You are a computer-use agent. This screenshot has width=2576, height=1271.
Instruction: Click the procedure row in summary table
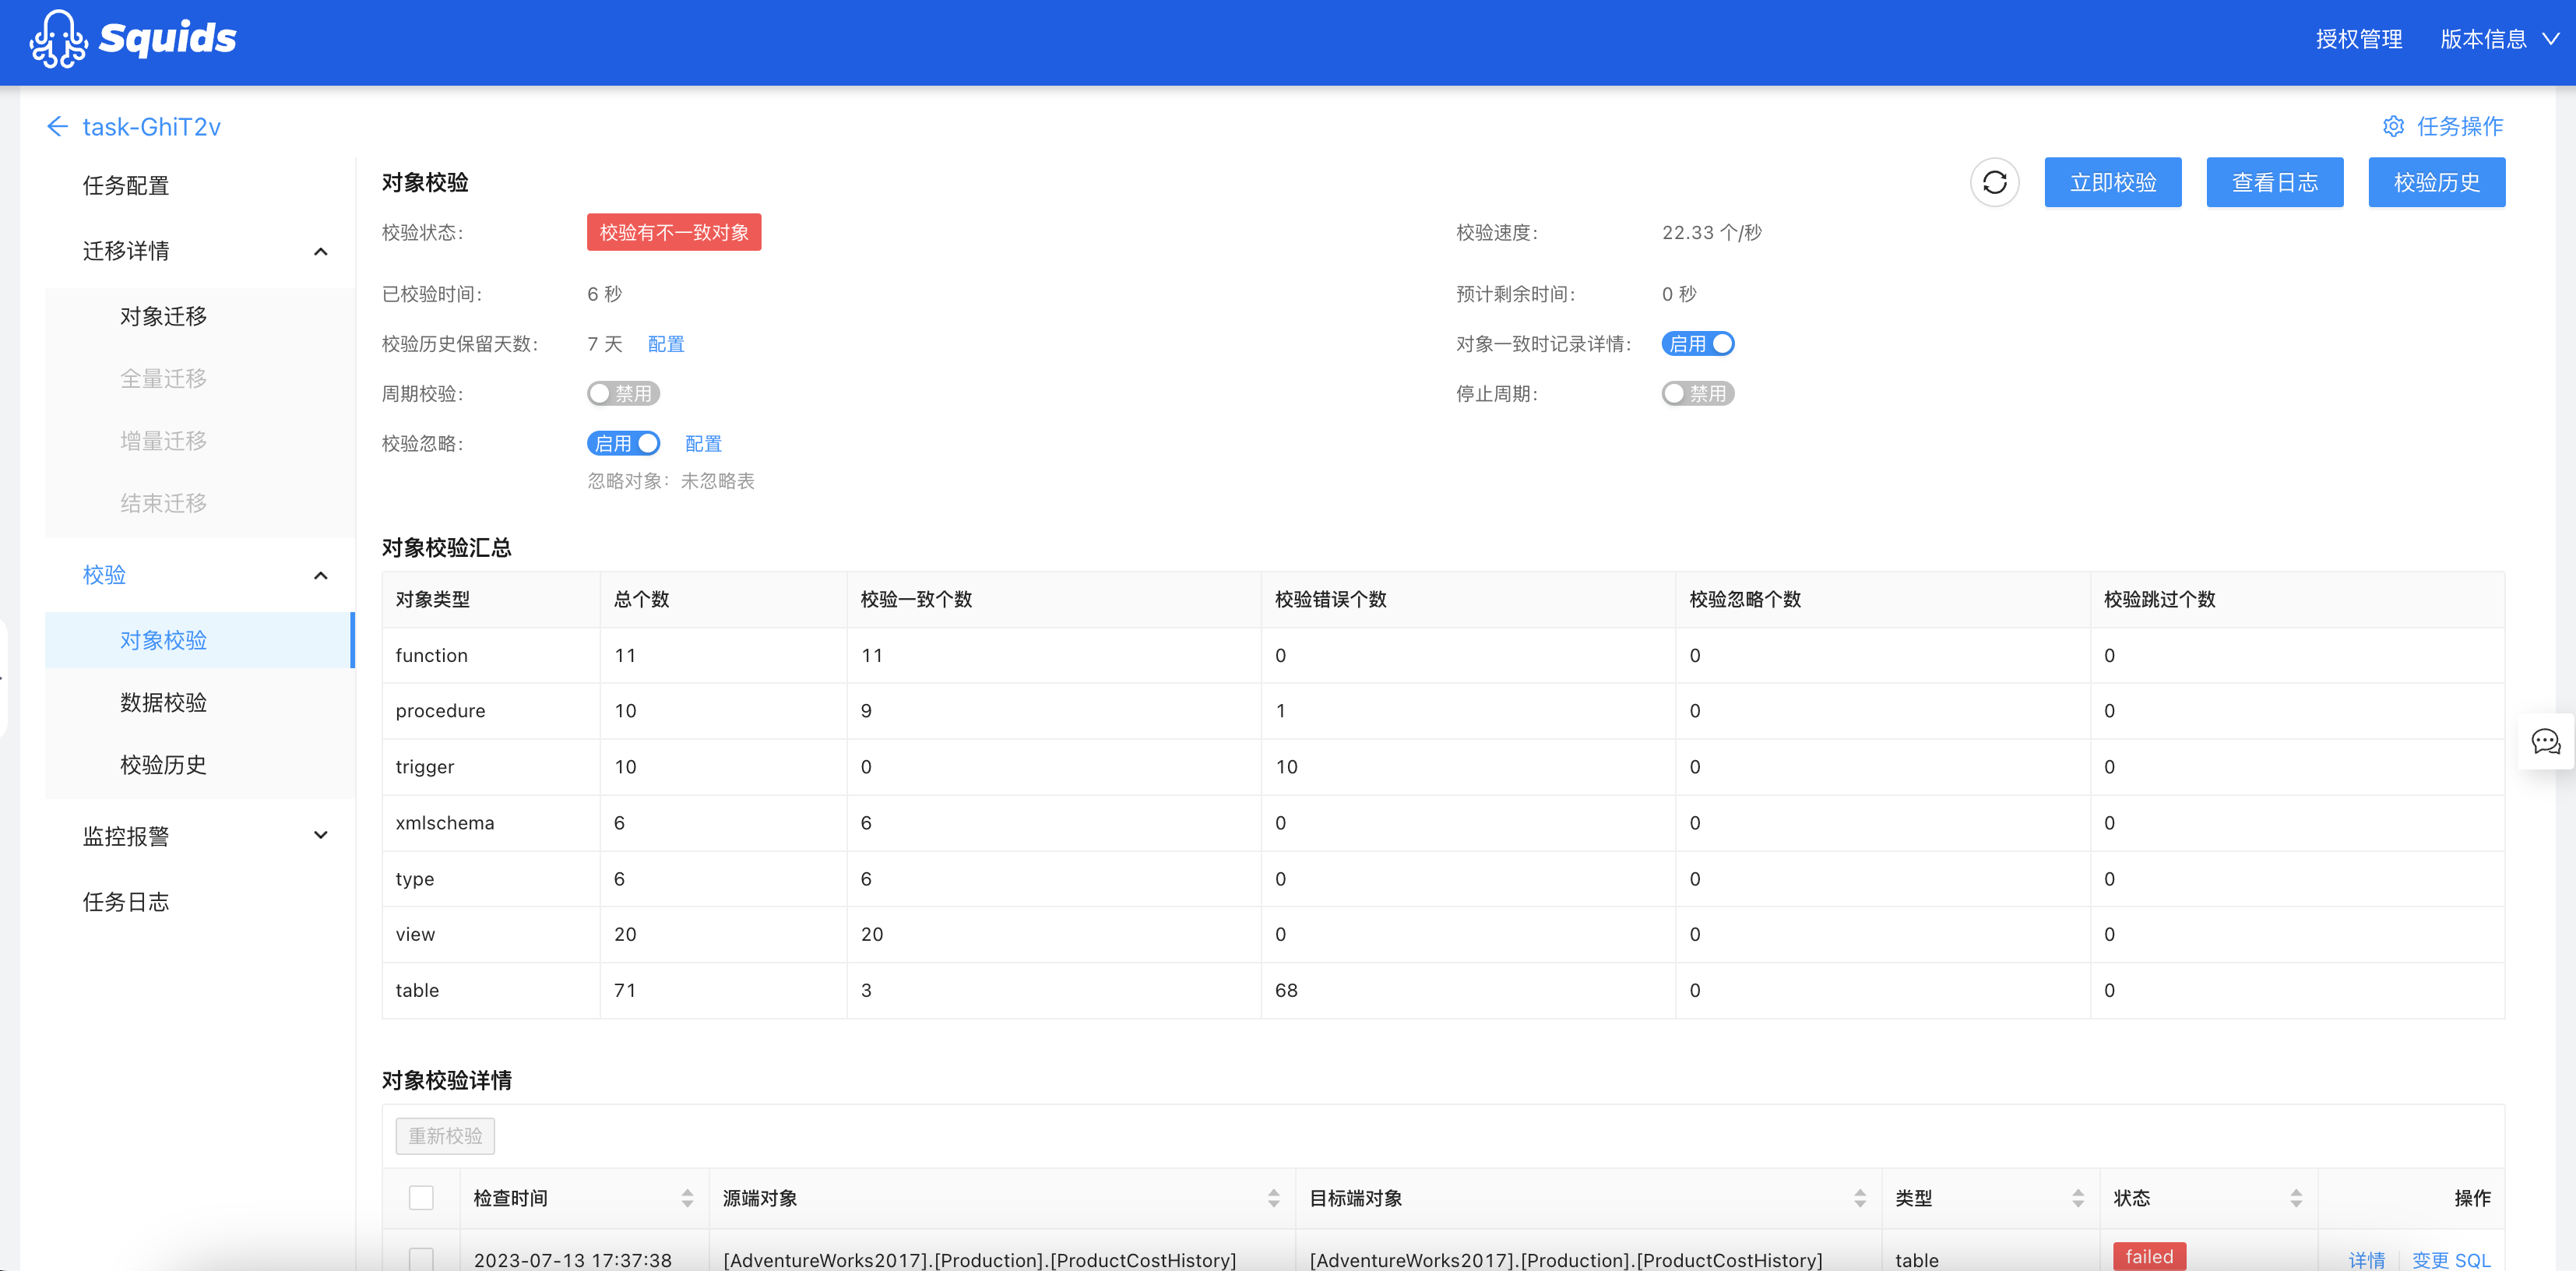pyautogui.click(x=1443, y=711)
